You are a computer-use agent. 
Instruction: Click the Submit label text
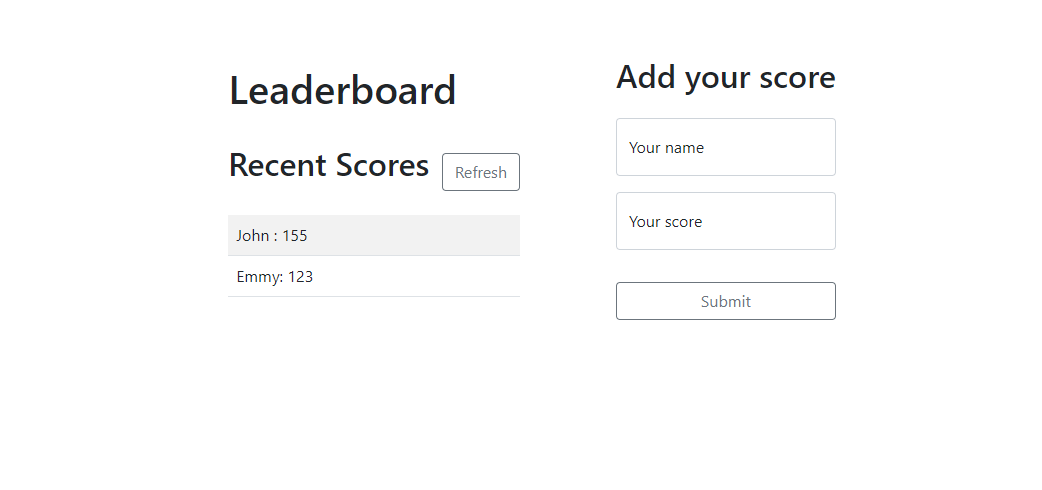tap(726, 301)
